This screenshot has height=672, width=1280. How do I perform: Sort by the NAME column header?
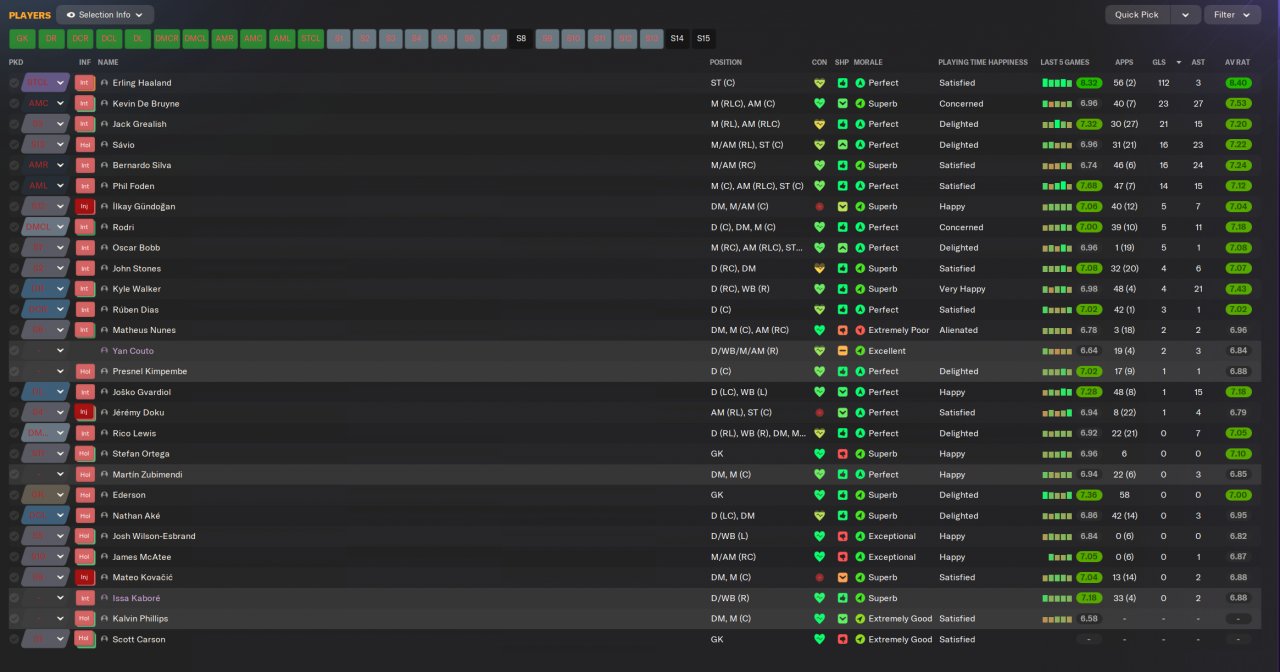pyautogui.click(x=108, y=62)
